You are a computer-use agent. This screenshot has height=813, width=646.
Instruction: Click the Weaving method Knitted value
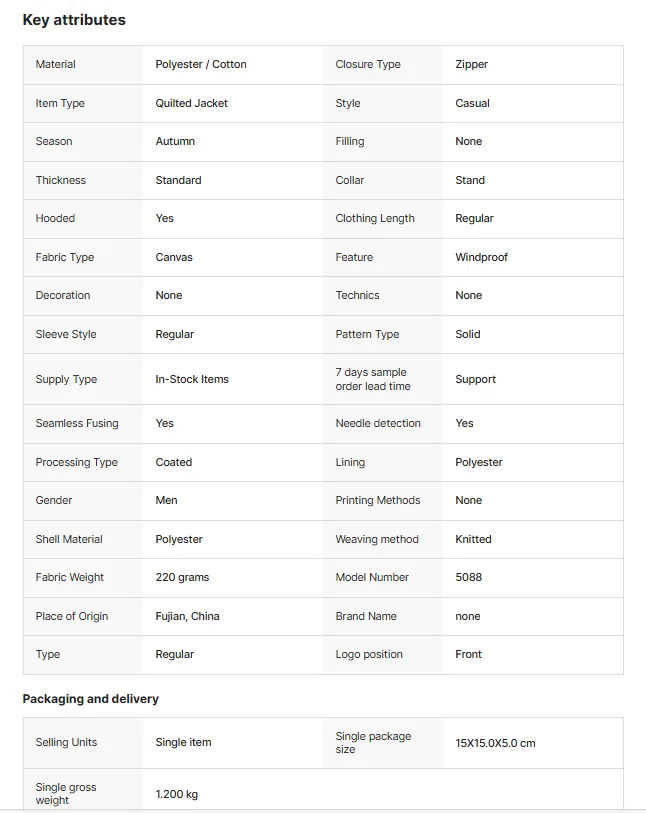coord(473,539)
